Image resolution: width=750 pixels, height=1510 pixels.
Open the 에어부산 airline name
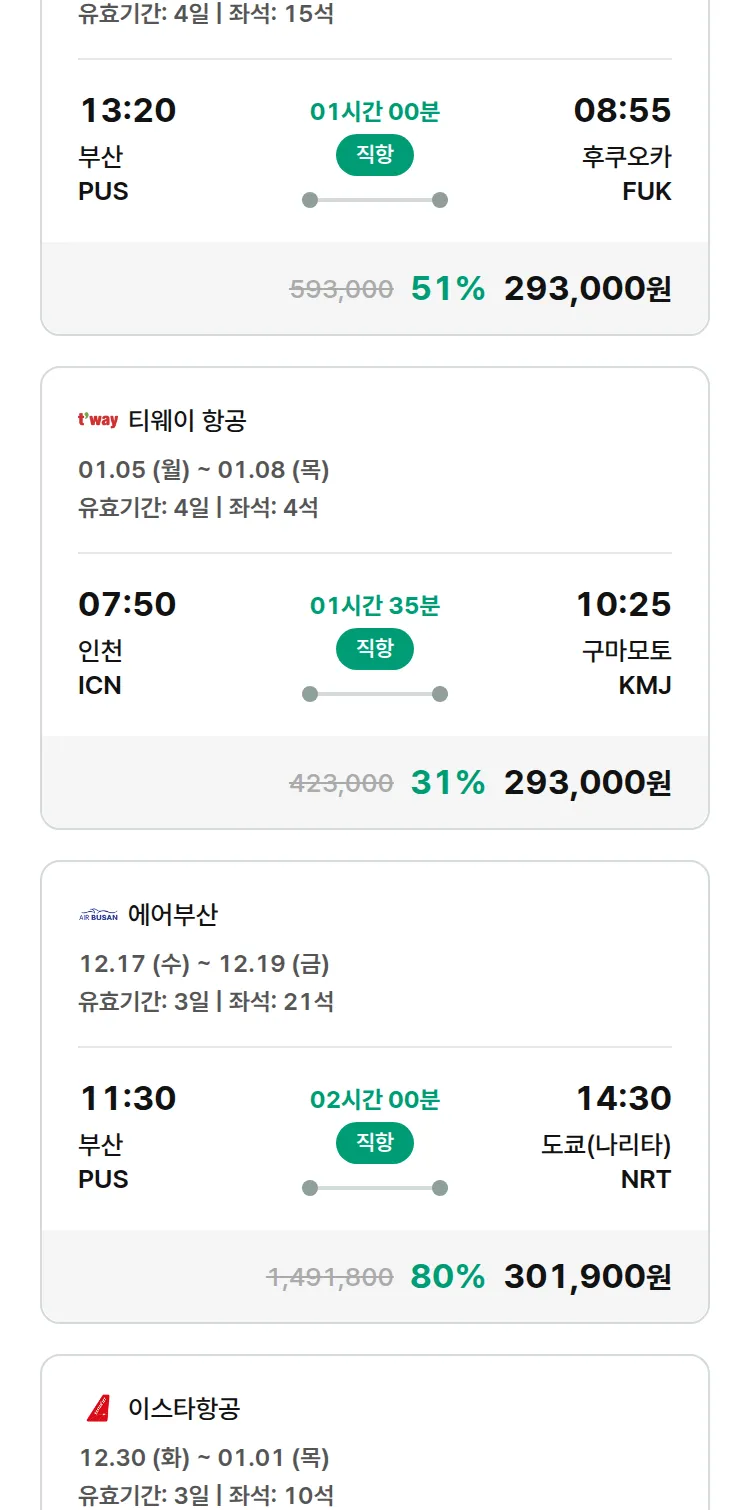(x=173, y=915)
